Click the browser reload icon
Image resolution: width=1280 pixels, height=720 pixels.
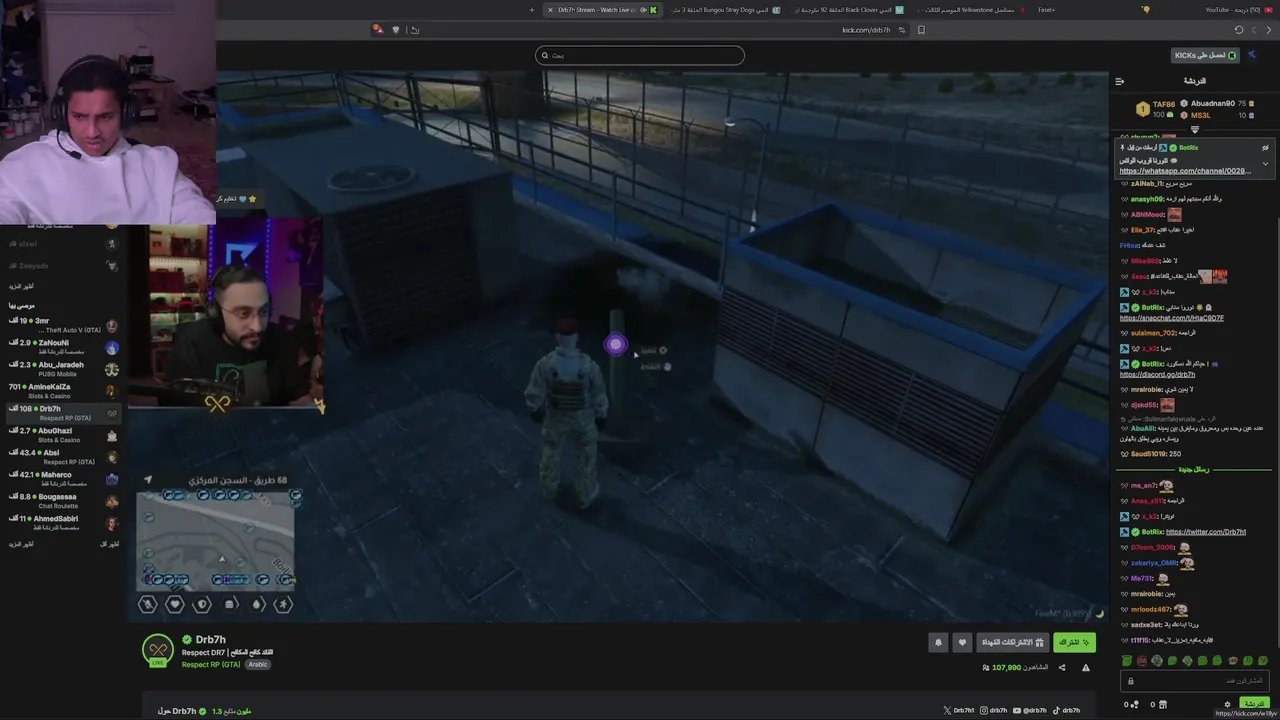coord(1238,30)
